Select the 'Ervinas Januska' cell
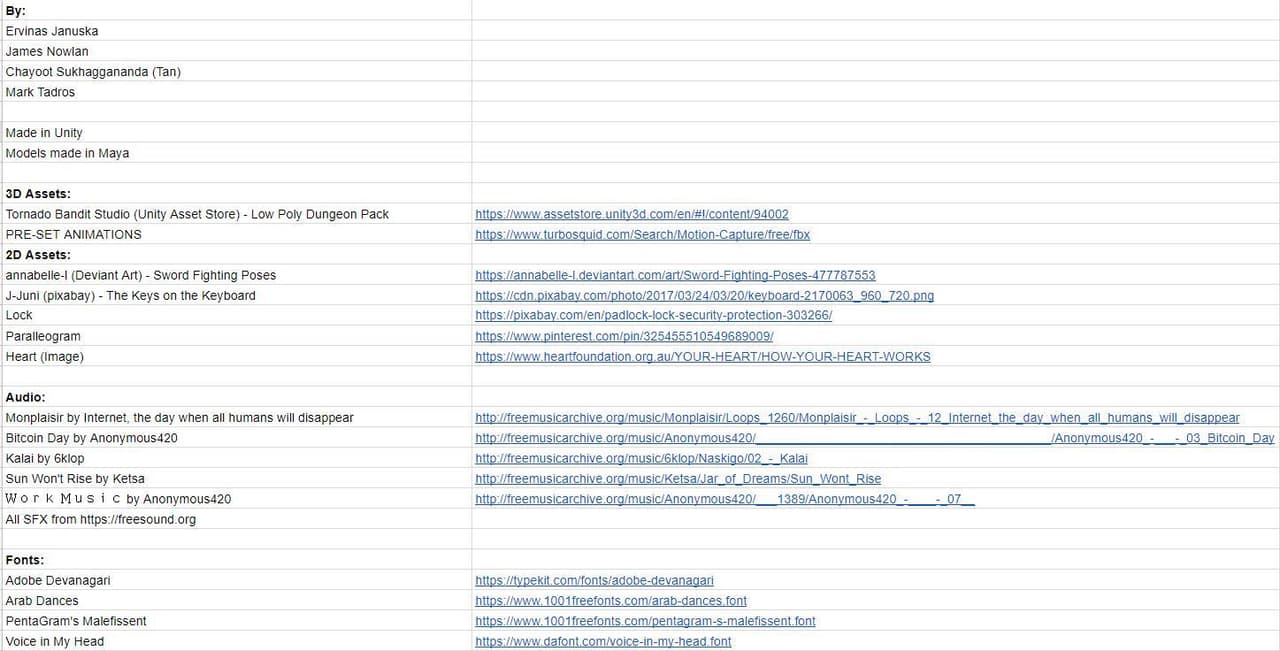 click(x=236, y=31)
